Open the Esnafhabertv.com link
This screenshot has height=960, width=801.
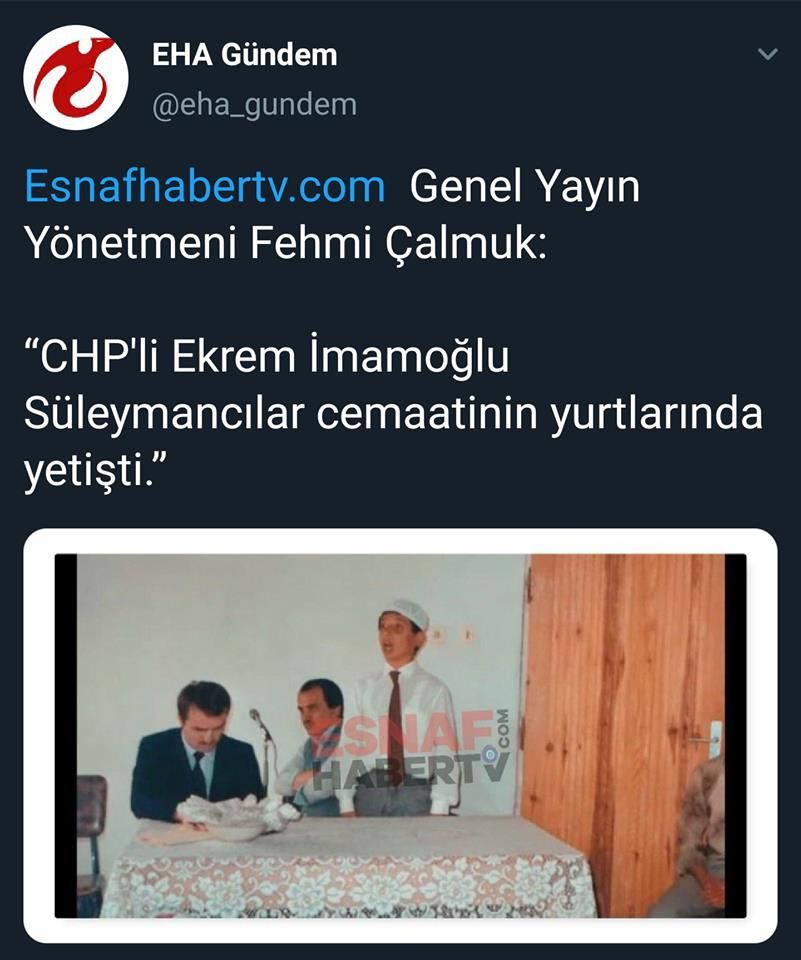205,186
